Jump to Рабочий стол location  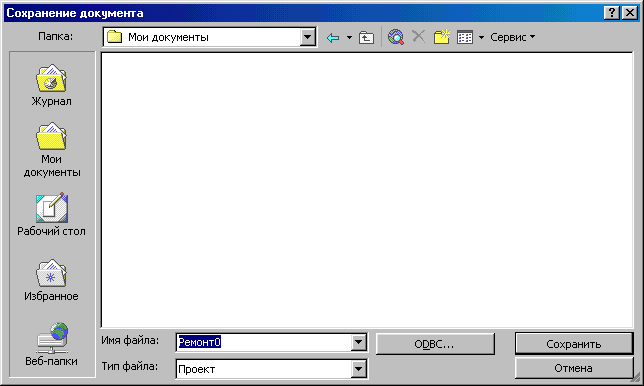51,214
